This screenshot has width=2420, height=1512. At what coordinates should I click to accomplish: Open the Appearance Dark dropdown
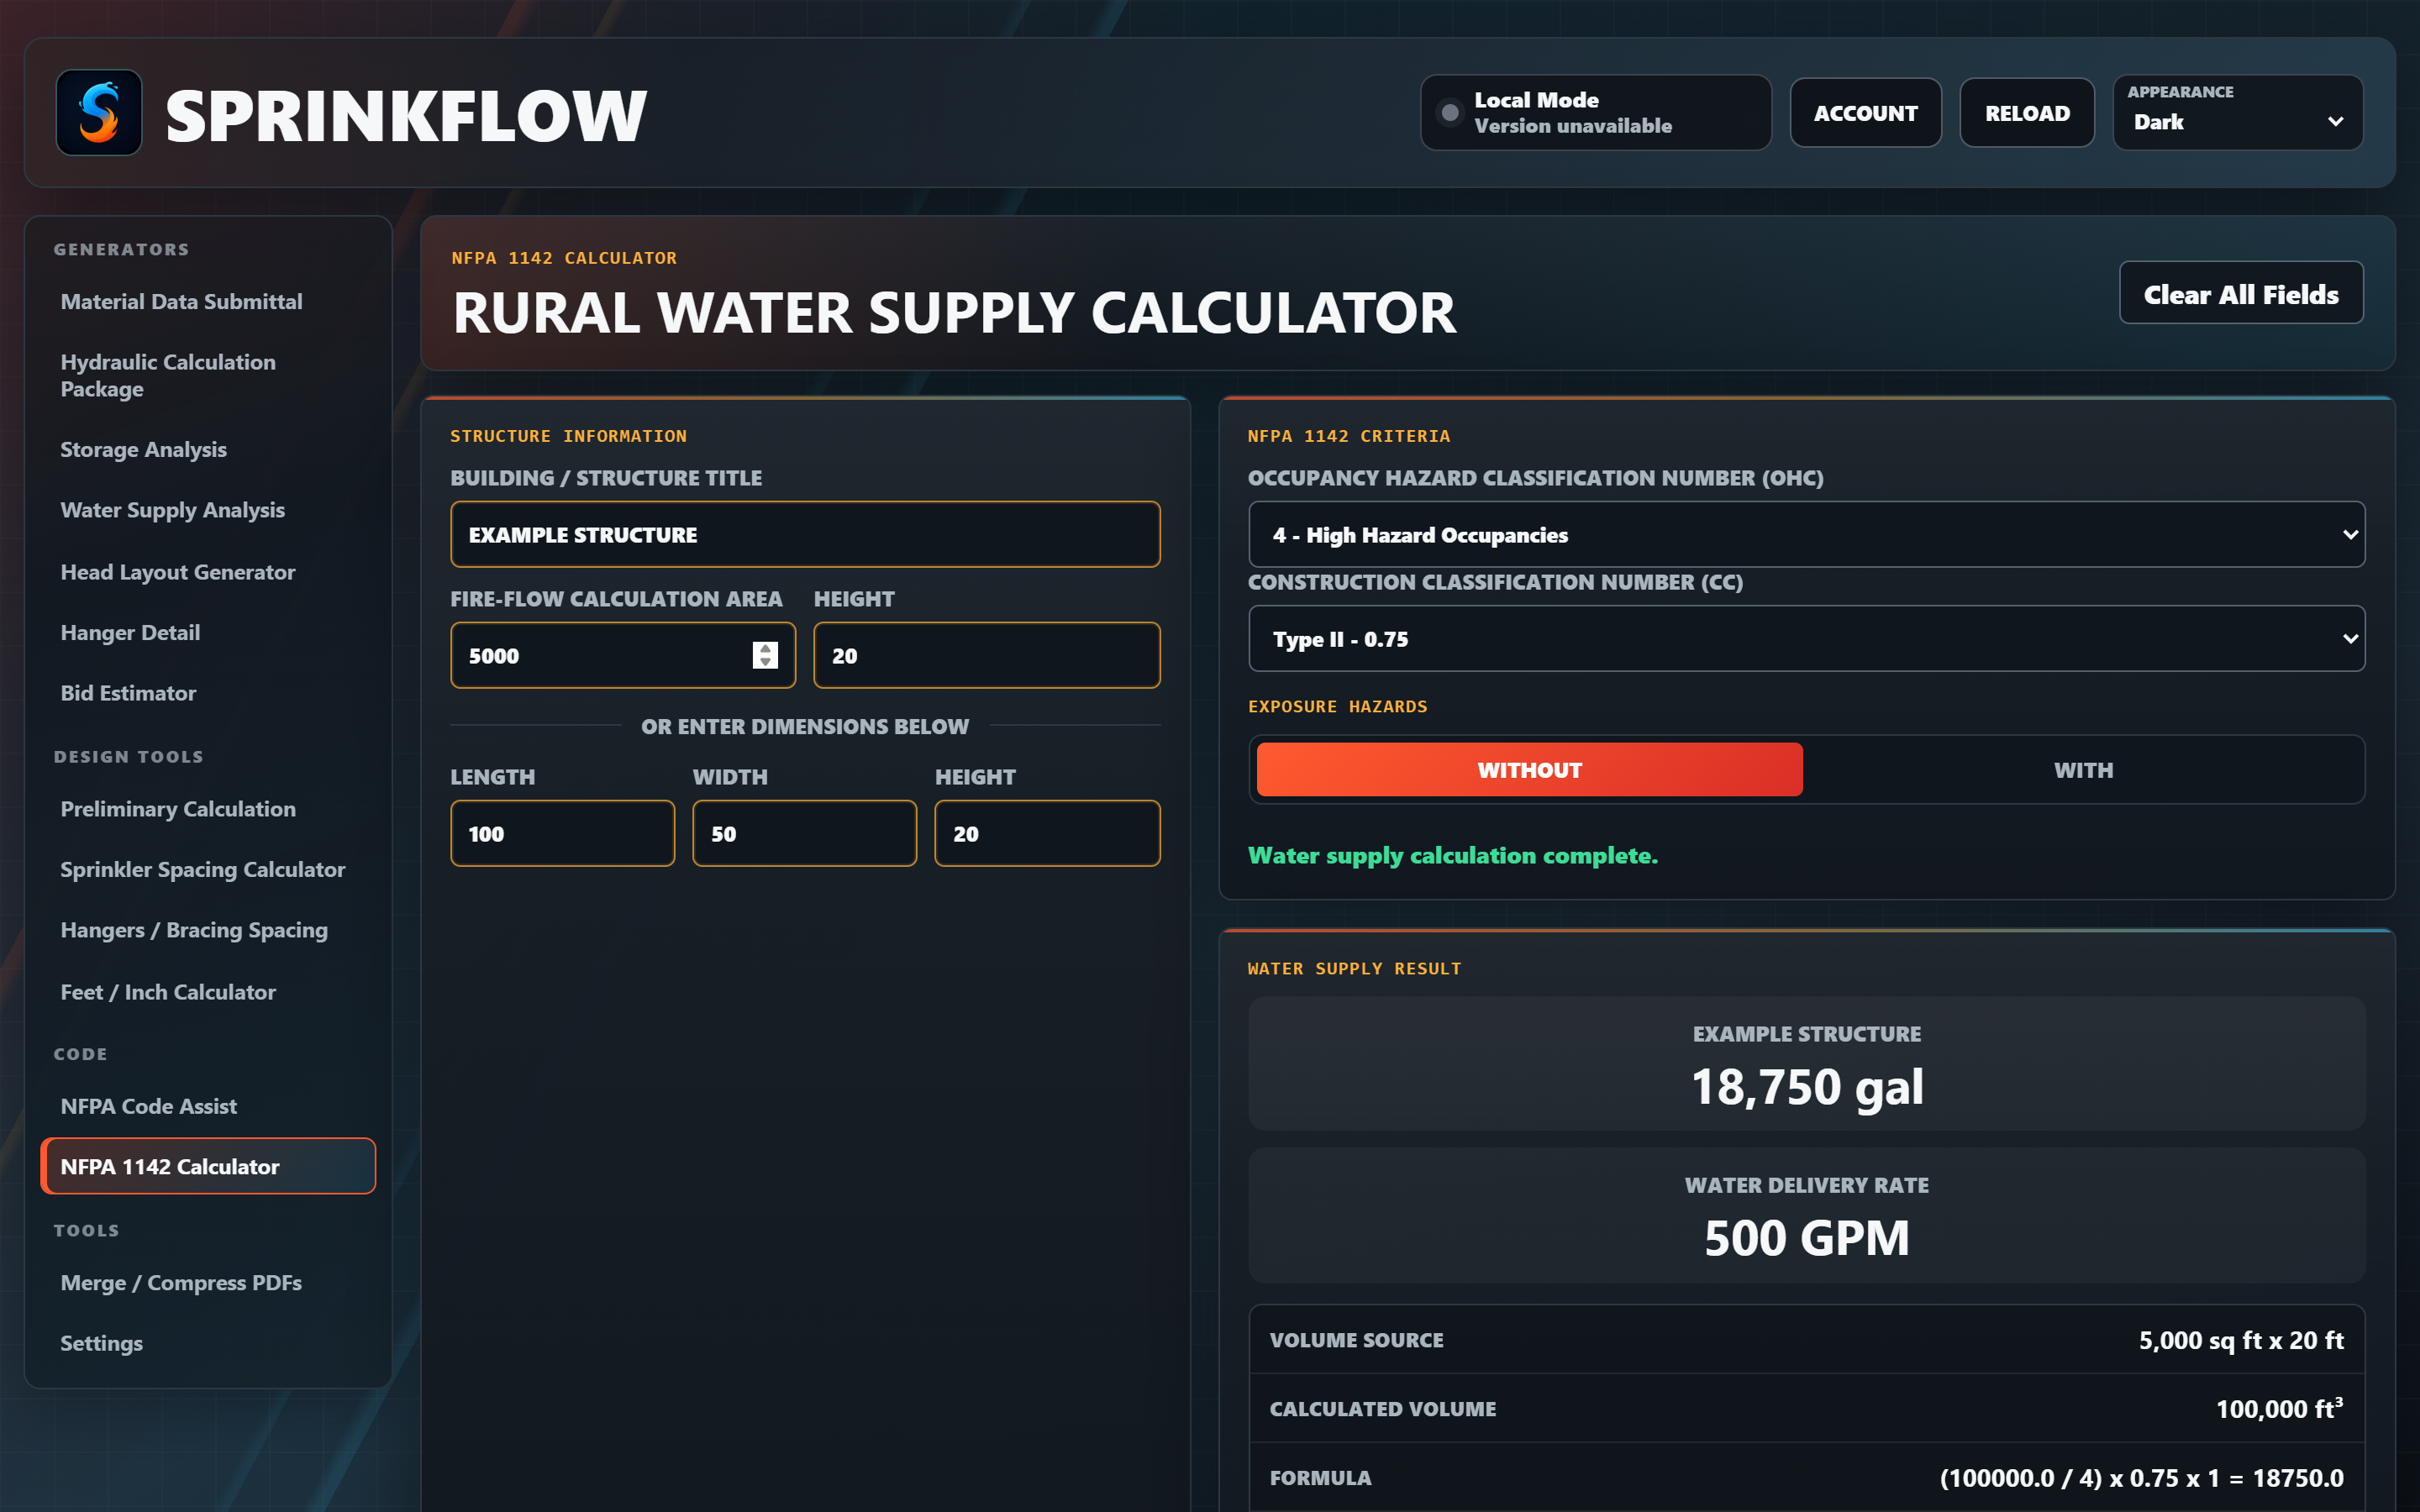click(2238, 113)
